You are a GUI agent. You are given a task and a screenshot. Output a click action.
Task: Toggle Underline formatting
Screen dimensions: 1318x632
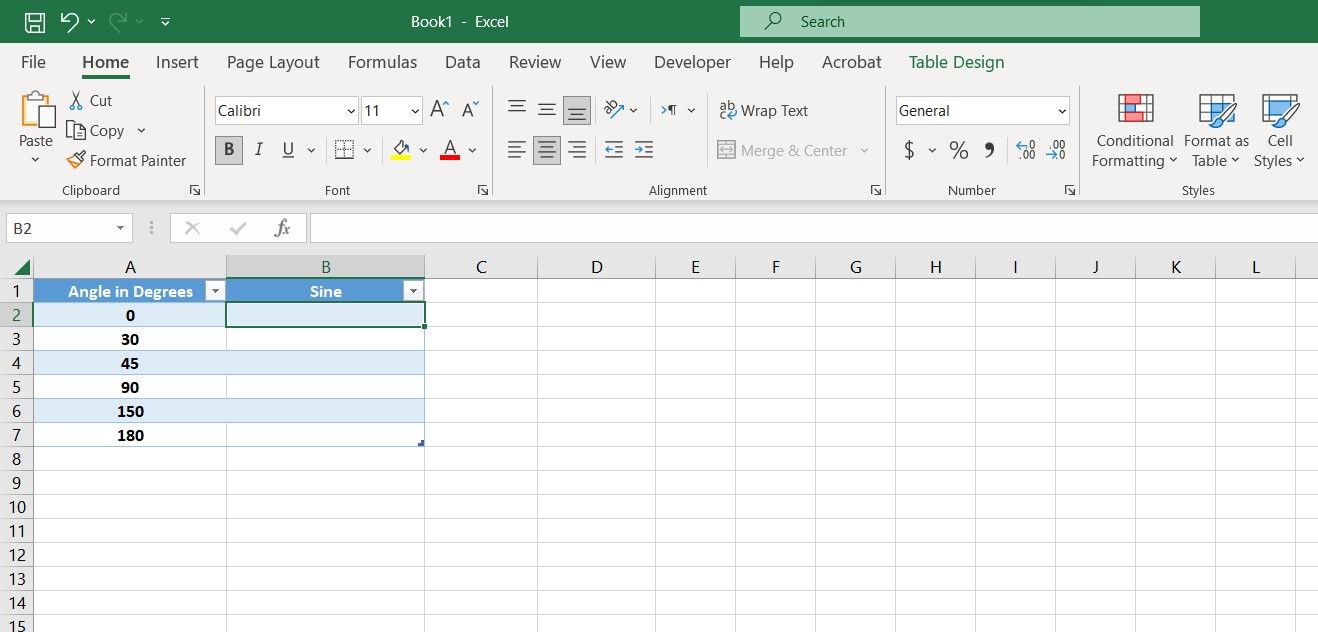click(x=288, y=150)
